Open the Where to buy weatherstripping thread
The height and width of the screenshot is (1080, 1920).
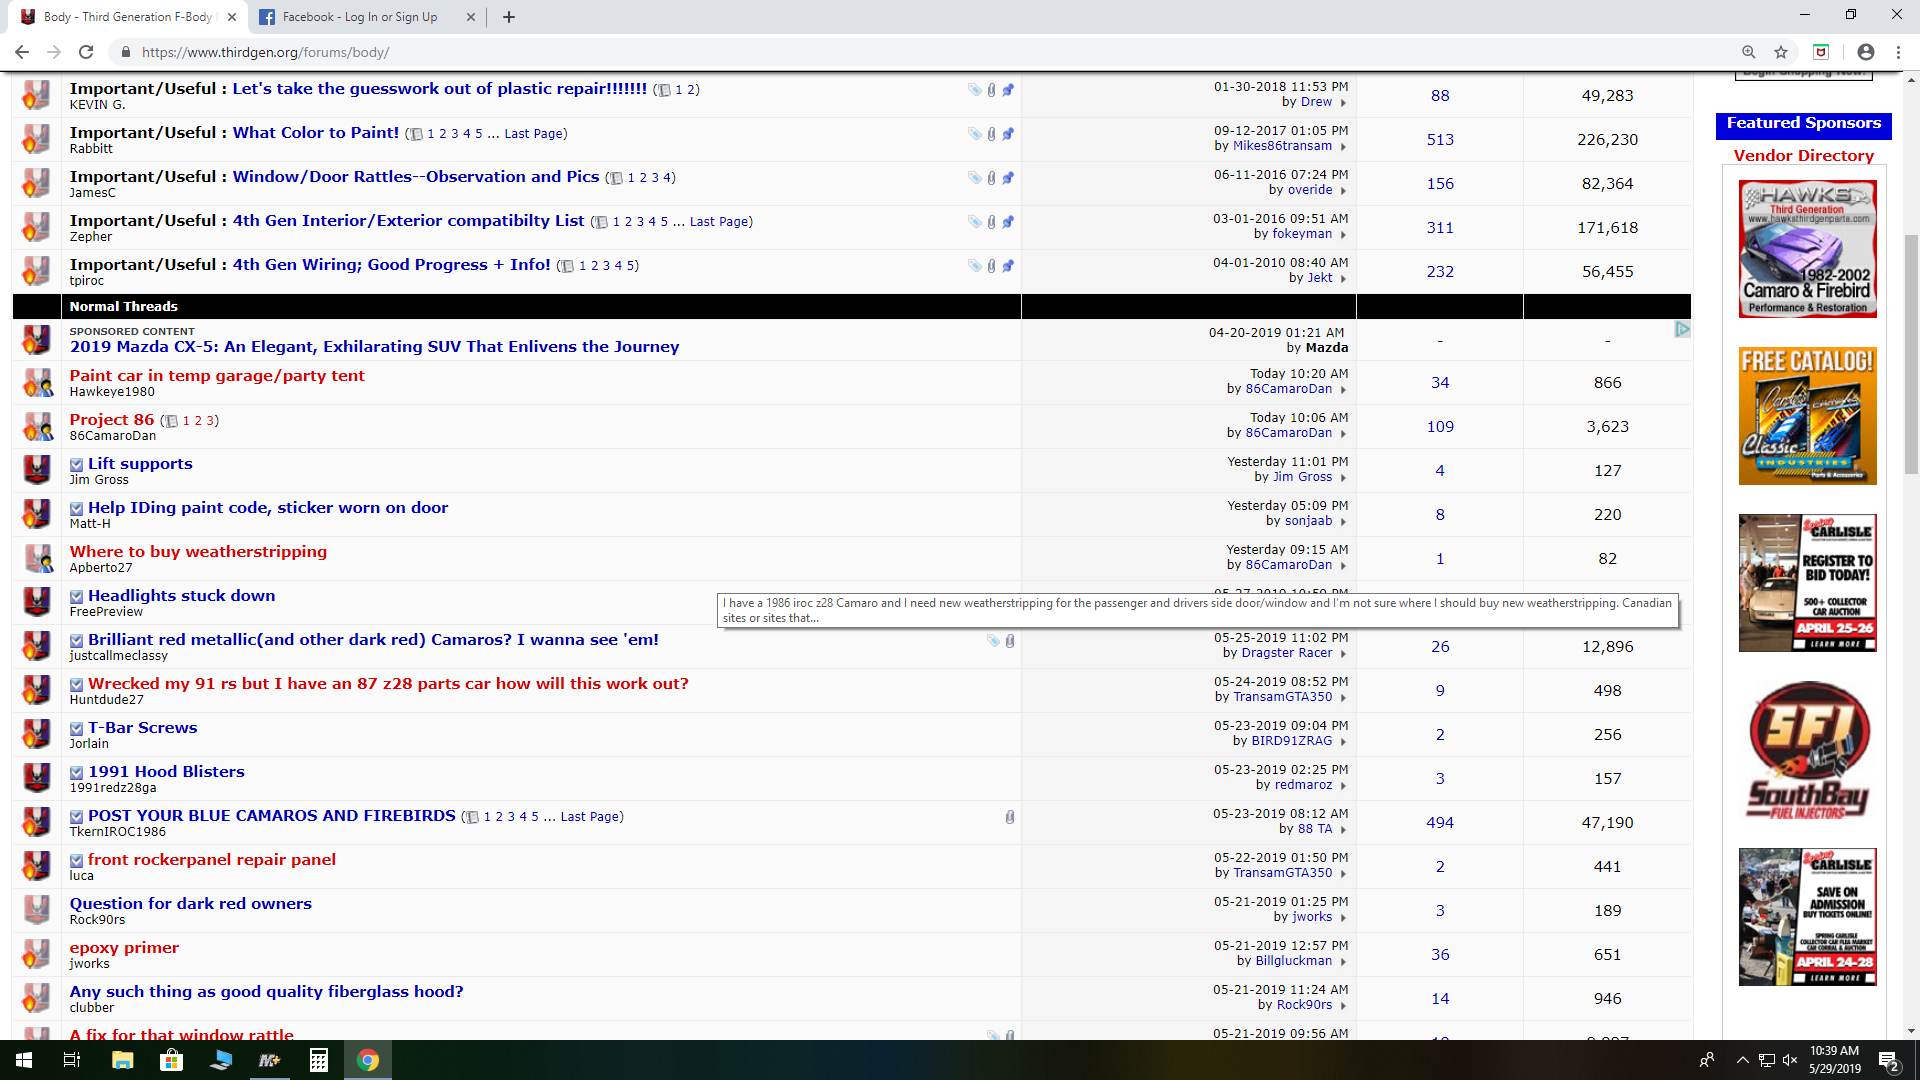198,552
